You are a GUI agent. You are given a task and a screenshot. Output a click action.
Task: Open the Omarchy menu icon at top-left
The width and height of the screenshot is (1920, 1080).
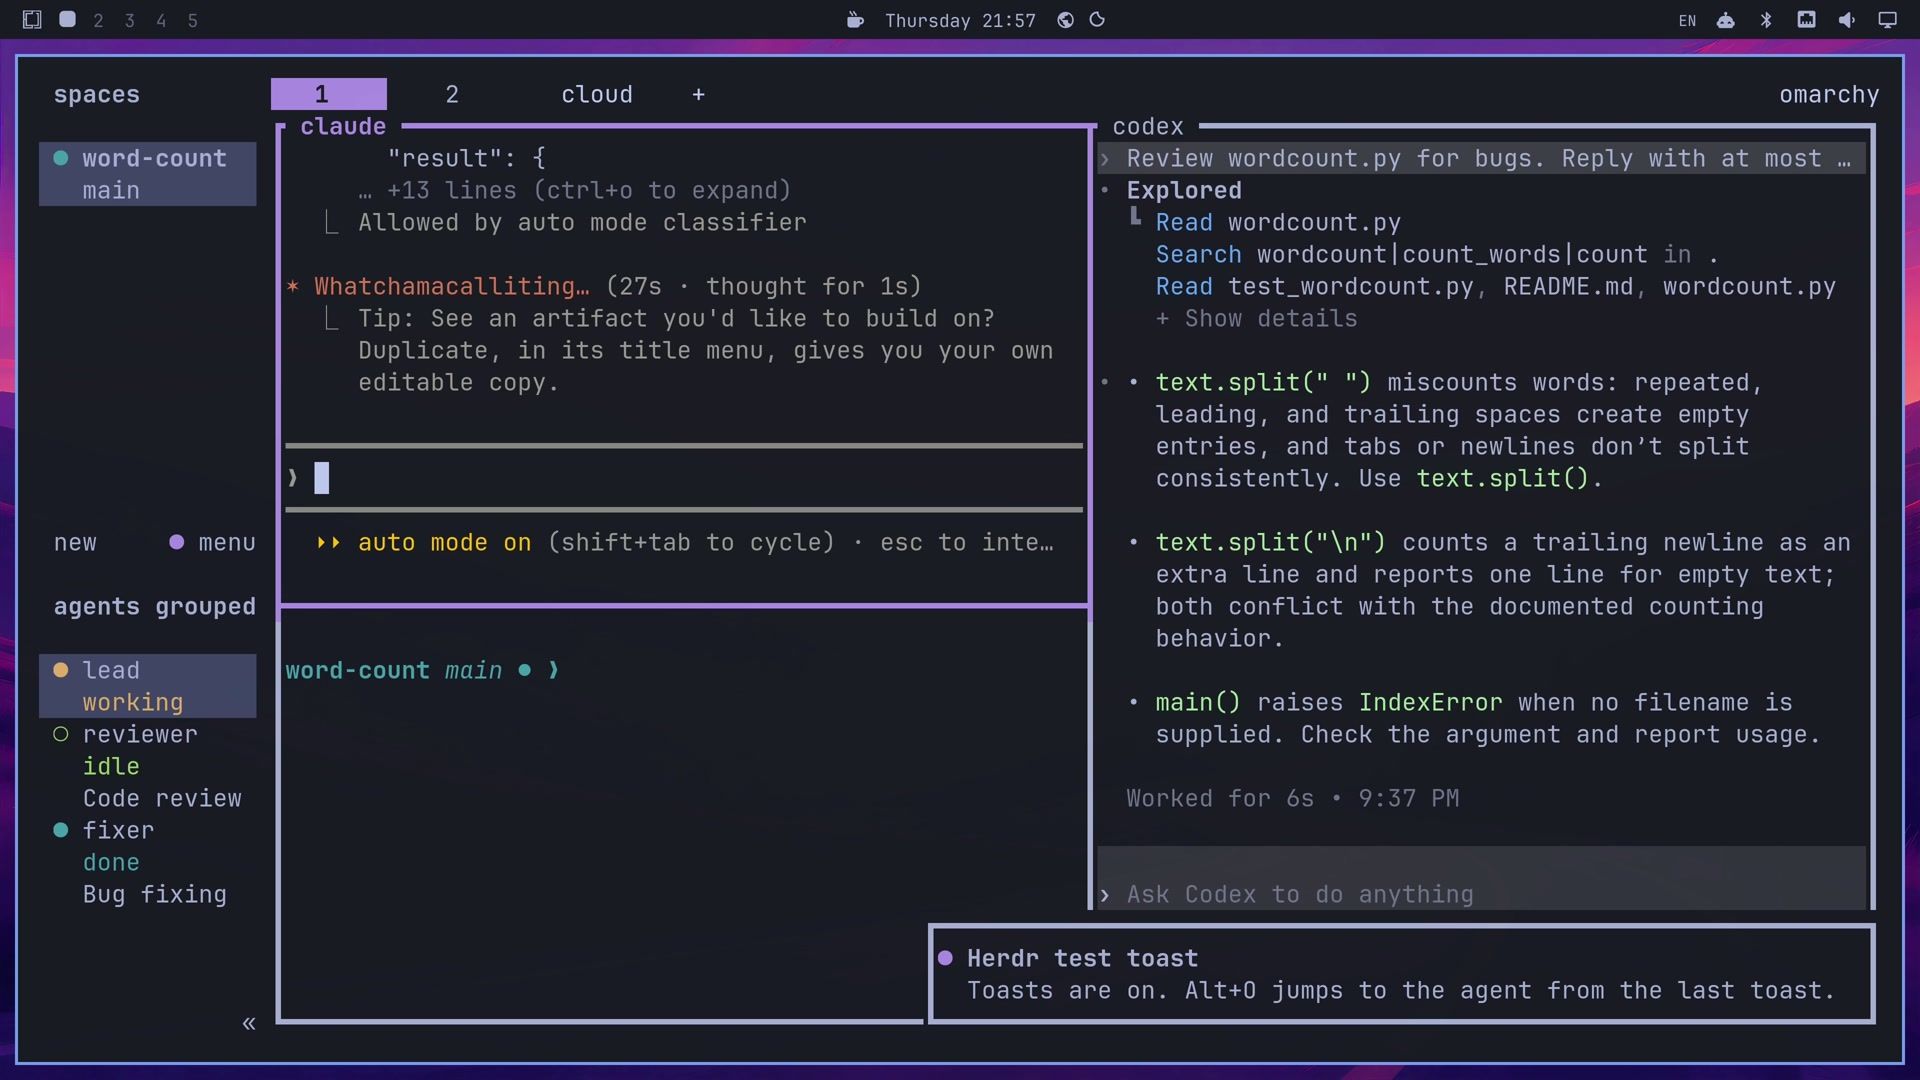point(32,19)
